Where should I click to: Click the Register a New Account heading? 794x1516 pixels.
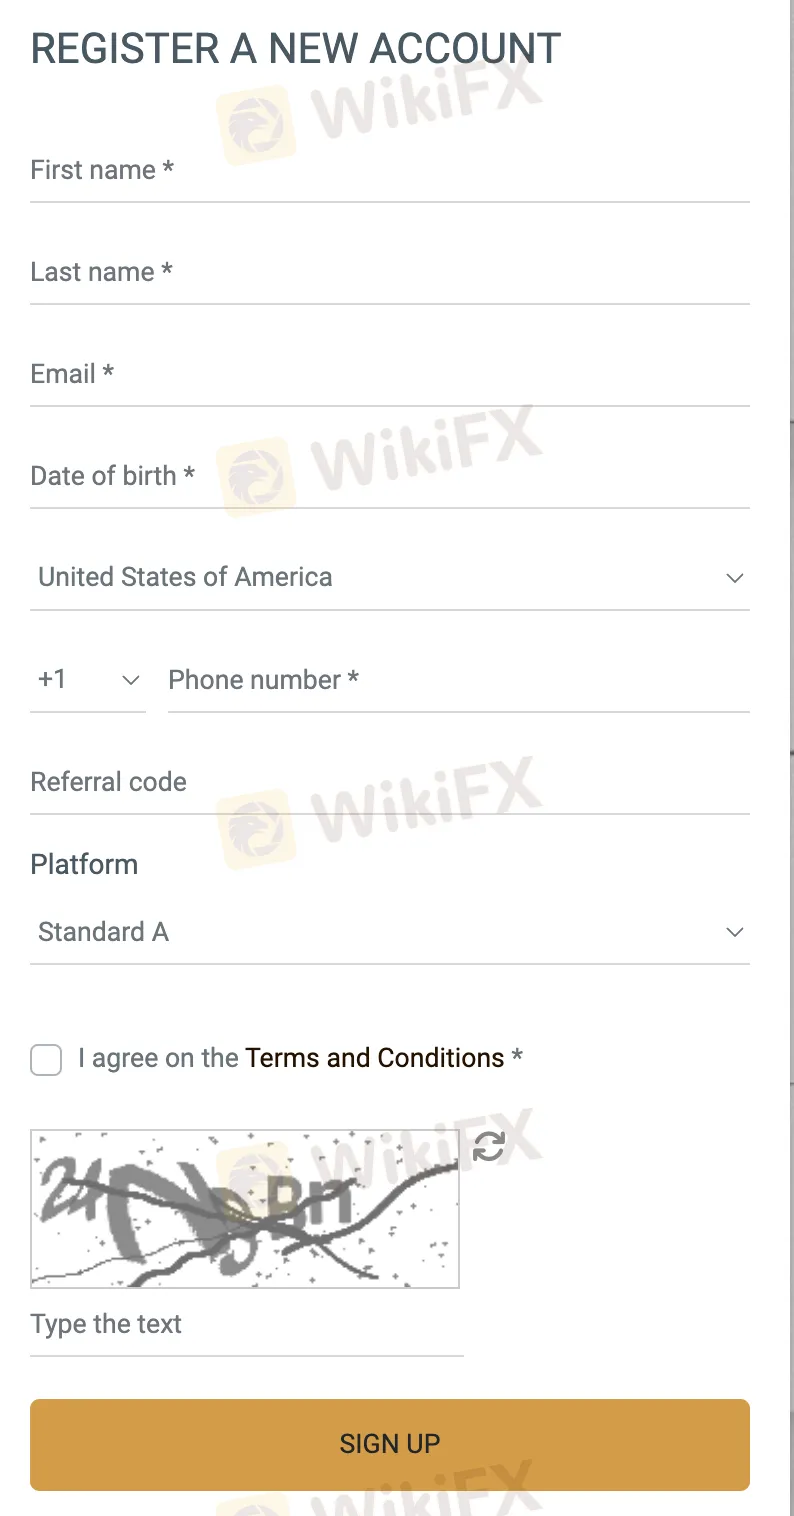click(x=296, y=49)
